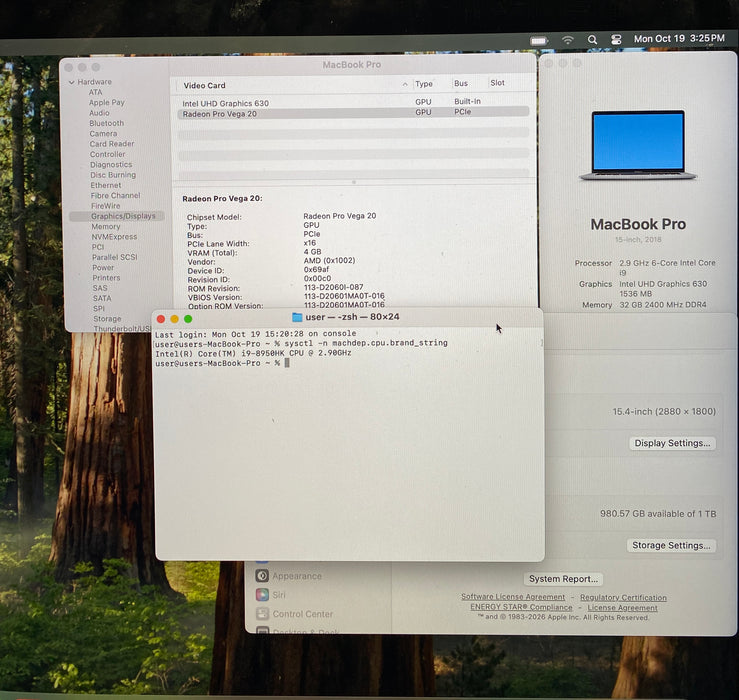
Task: Select the Radeon Pro Vega 20 row
Action: pyautogui.click(x=353, y=113)
